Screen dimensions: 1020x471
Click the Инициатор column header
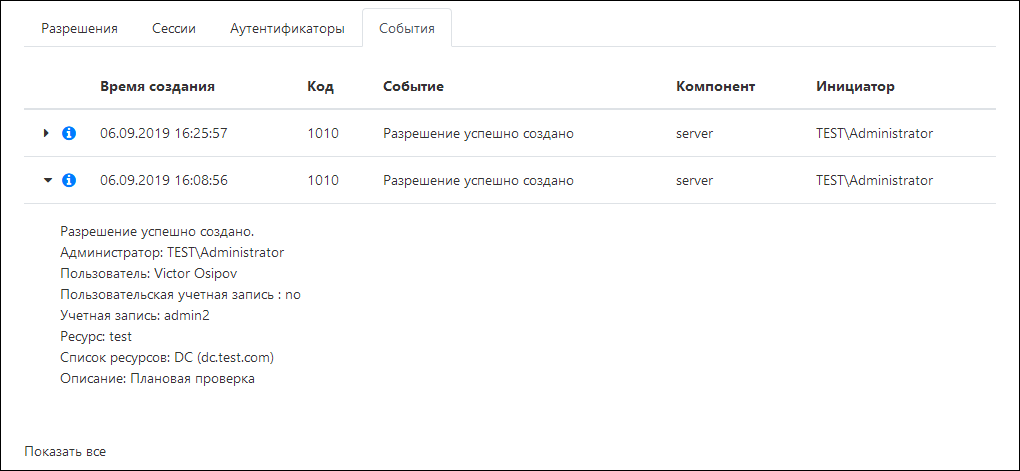click(x=855, y=86)
